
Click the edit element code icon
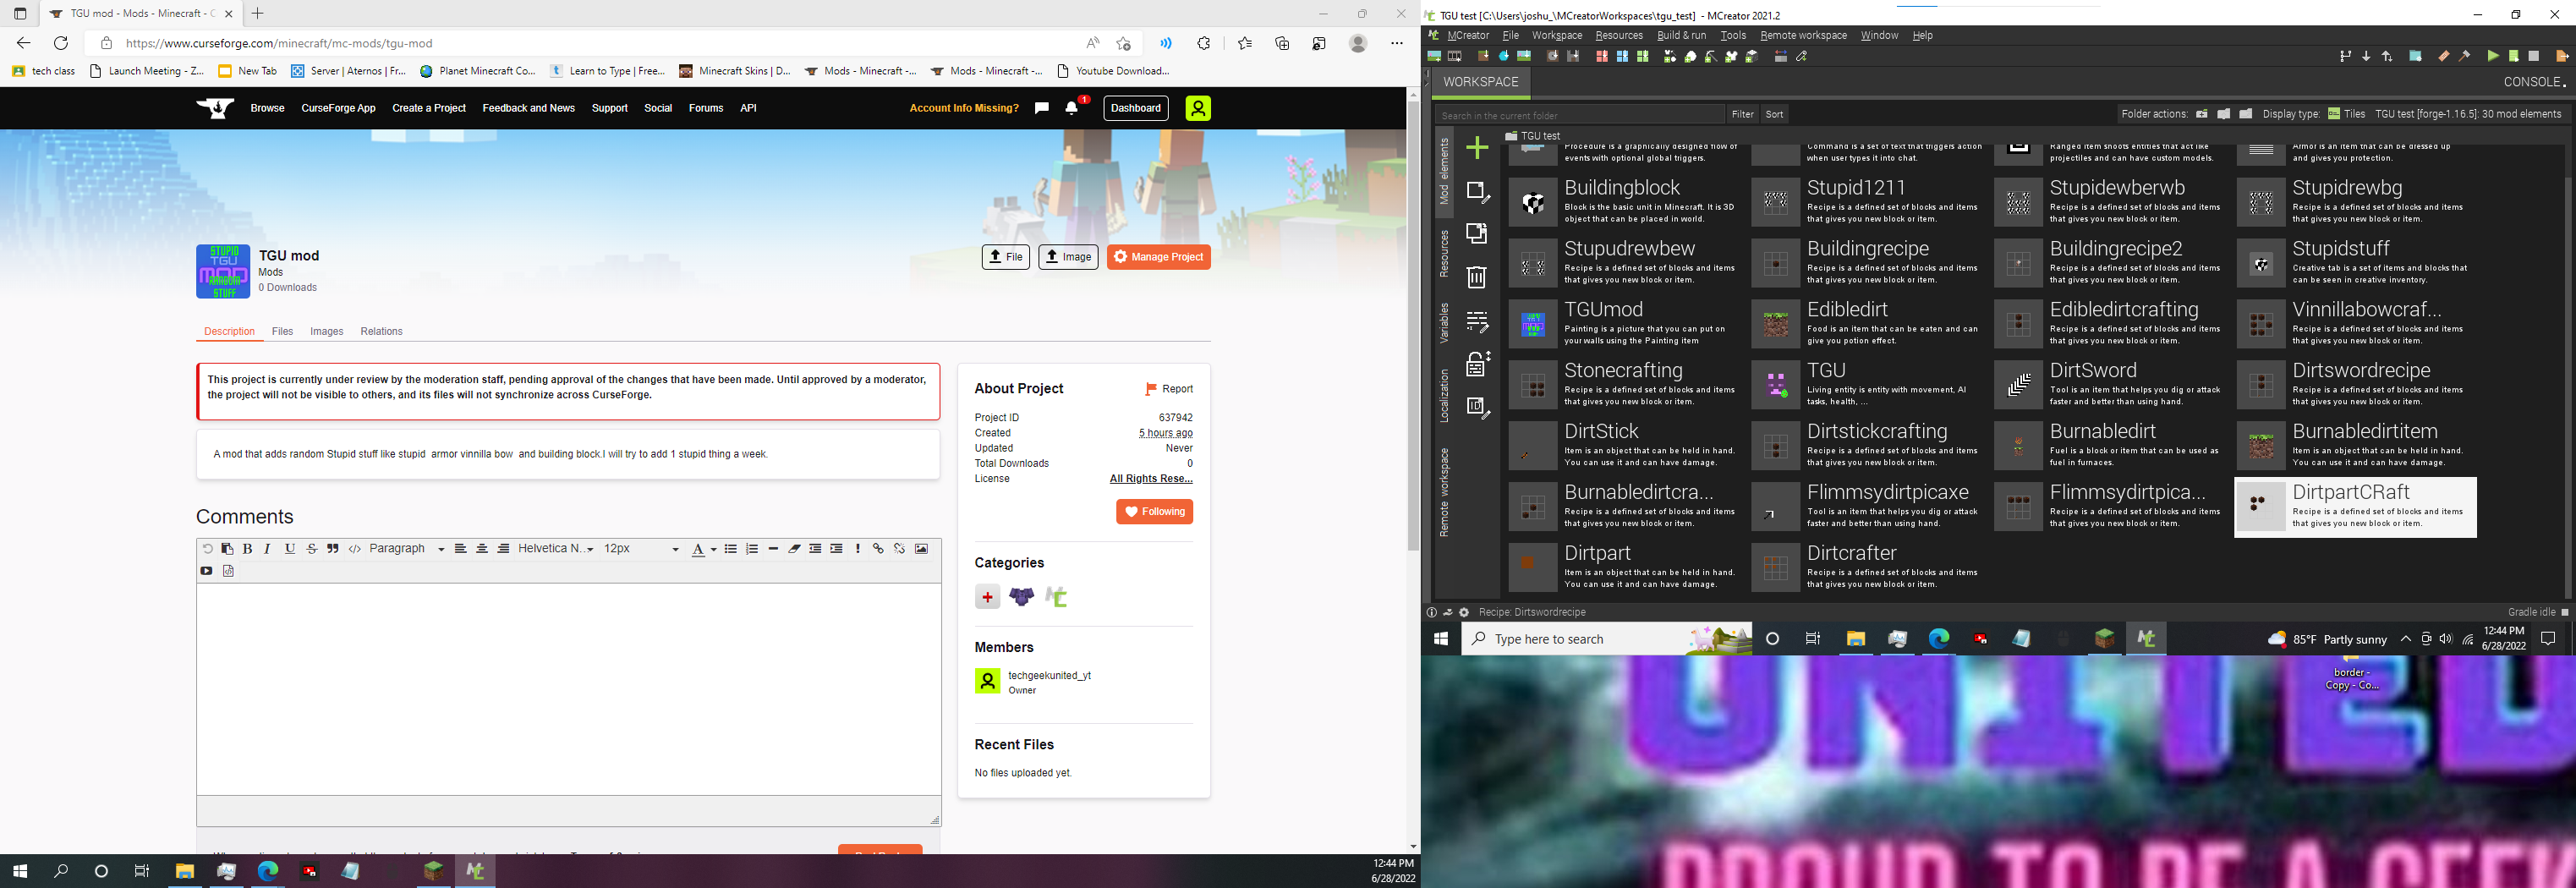click(1477, 321)
